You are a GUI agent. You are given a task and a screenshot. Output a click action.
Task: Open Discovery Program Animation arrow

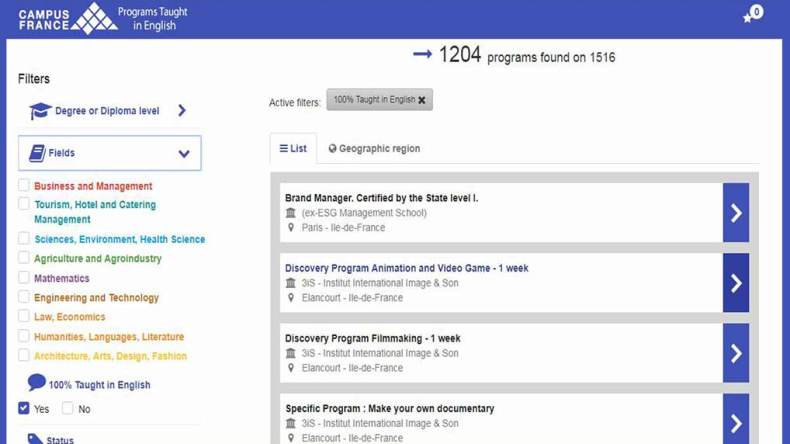tap(735, 283)
